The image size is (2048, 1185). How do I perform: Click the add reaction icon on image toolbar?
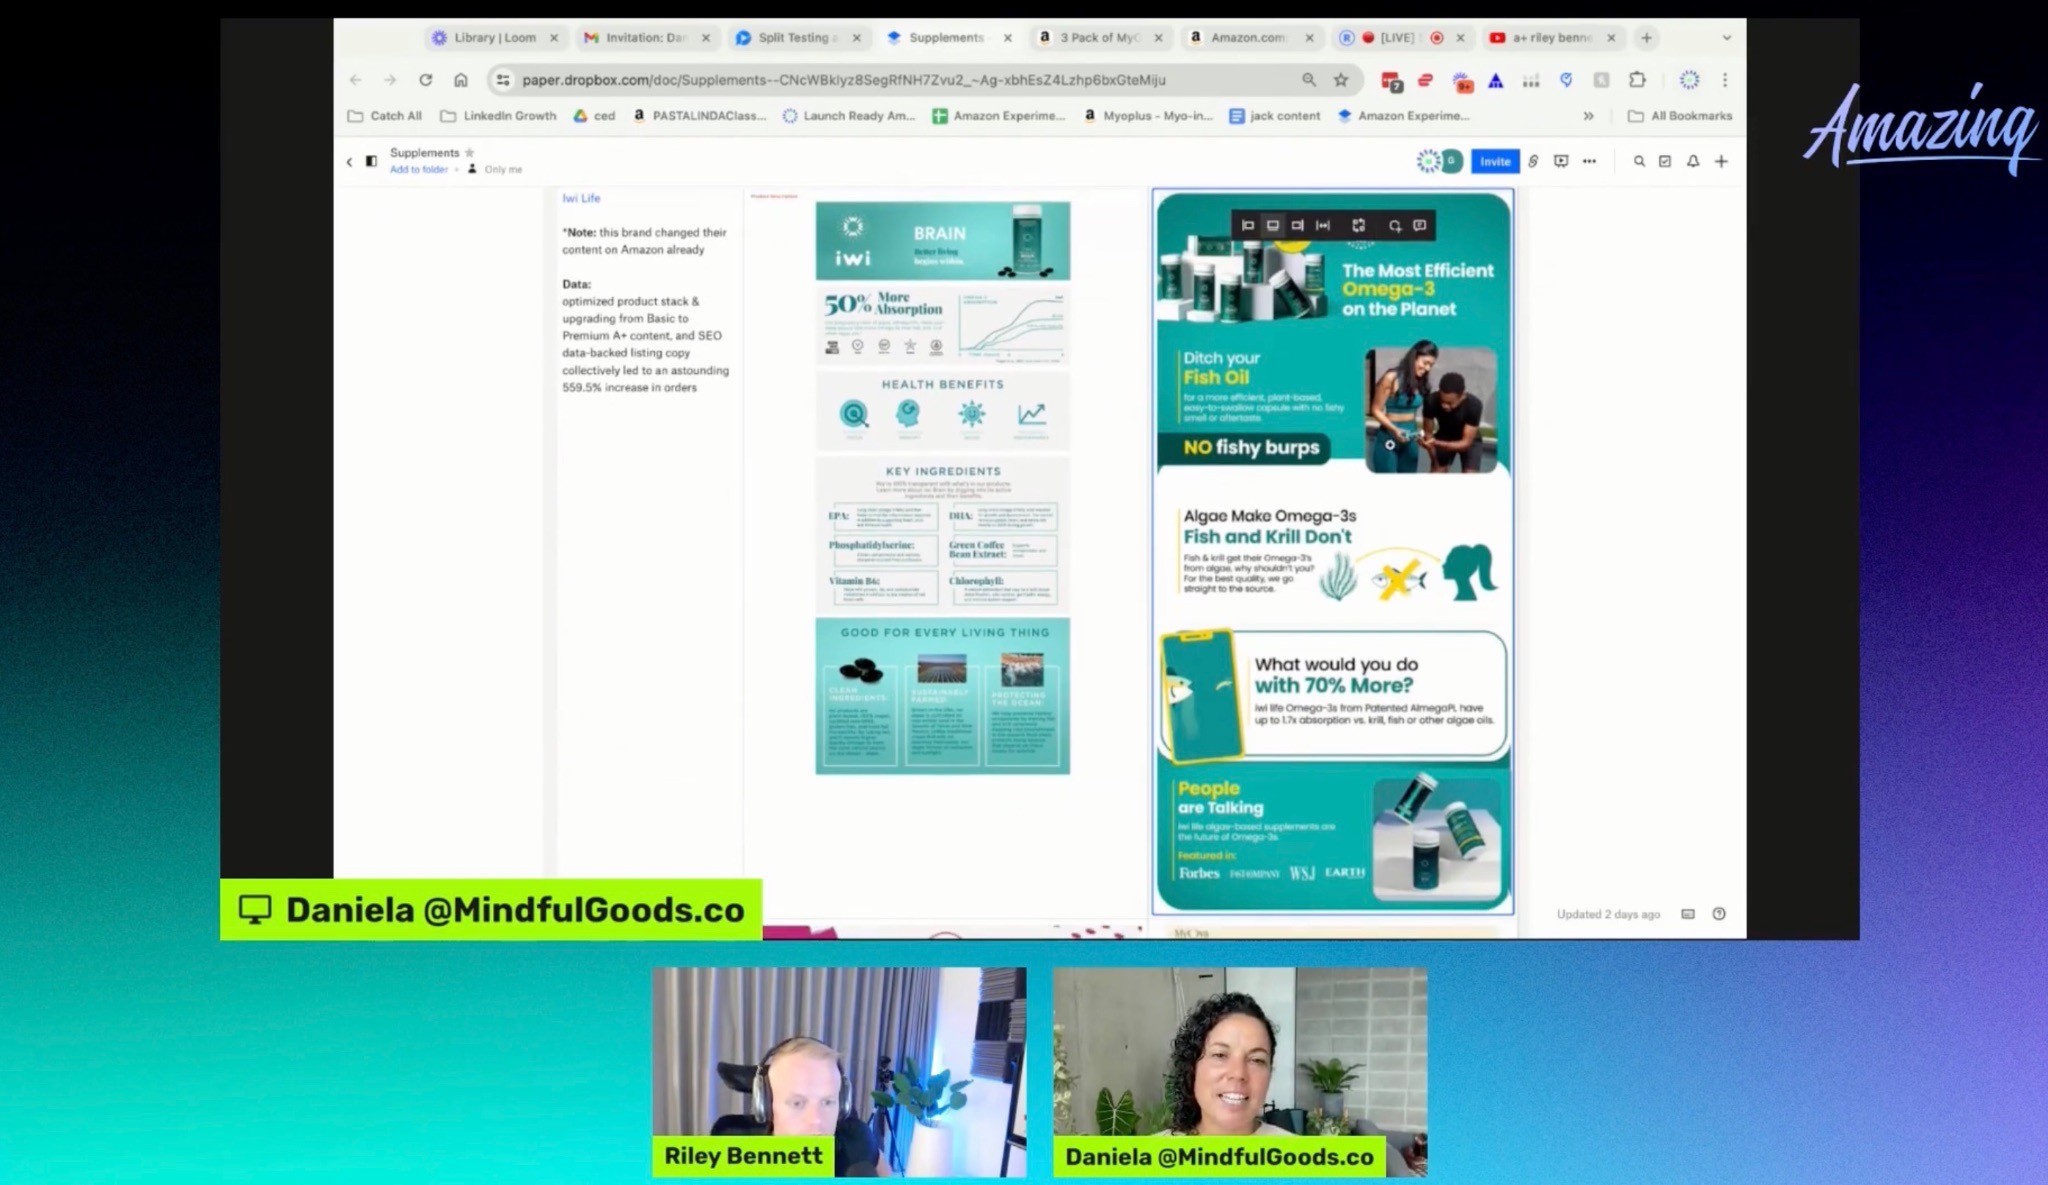[x=1395, y=226]
